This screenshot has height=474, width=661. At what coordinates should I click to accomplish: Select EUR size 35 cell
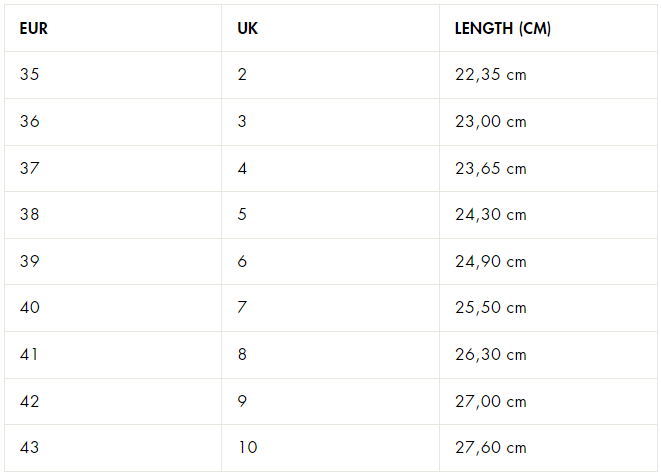[29, 75]
